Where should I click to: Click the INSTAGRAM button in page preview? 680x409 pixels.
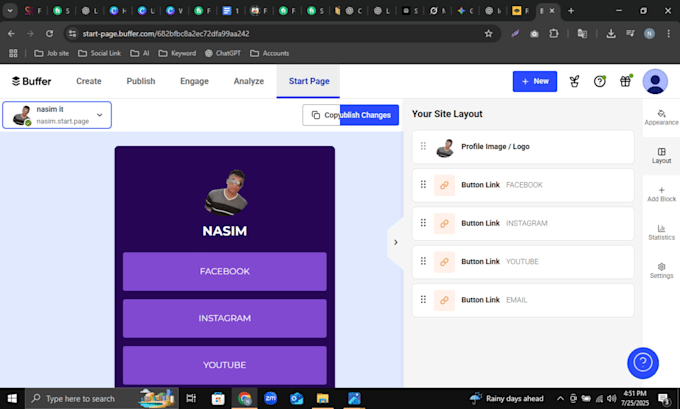225,318
